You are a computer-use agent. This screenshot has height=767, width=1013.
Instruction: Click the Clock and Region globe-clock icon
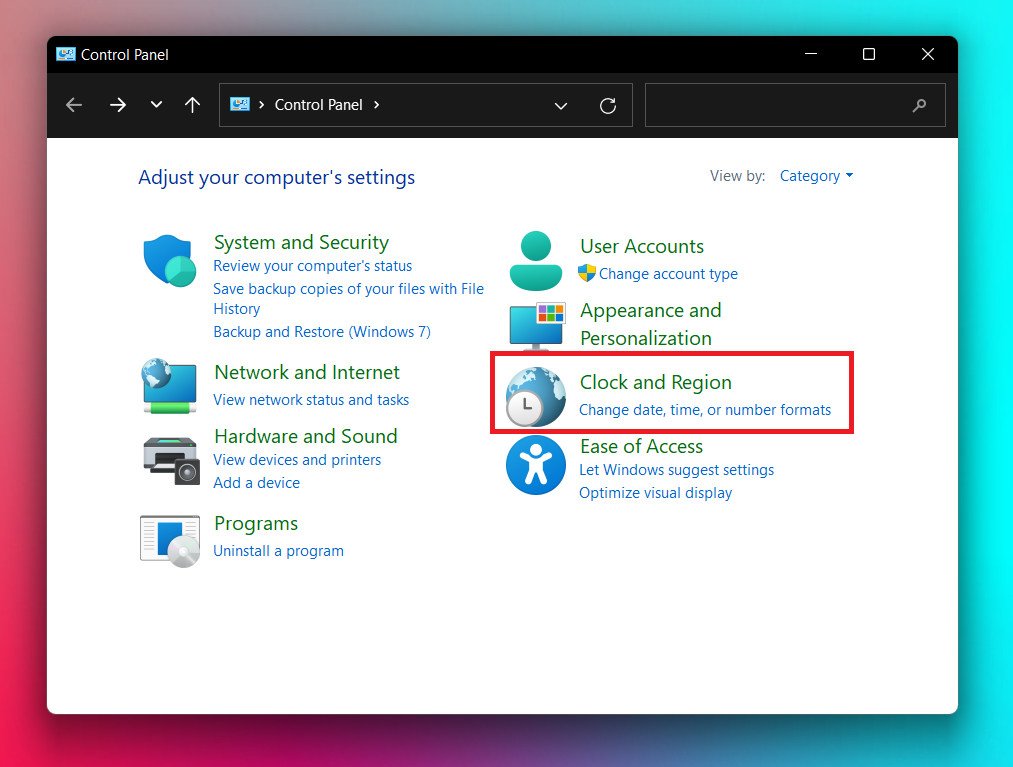coord(536,397)
